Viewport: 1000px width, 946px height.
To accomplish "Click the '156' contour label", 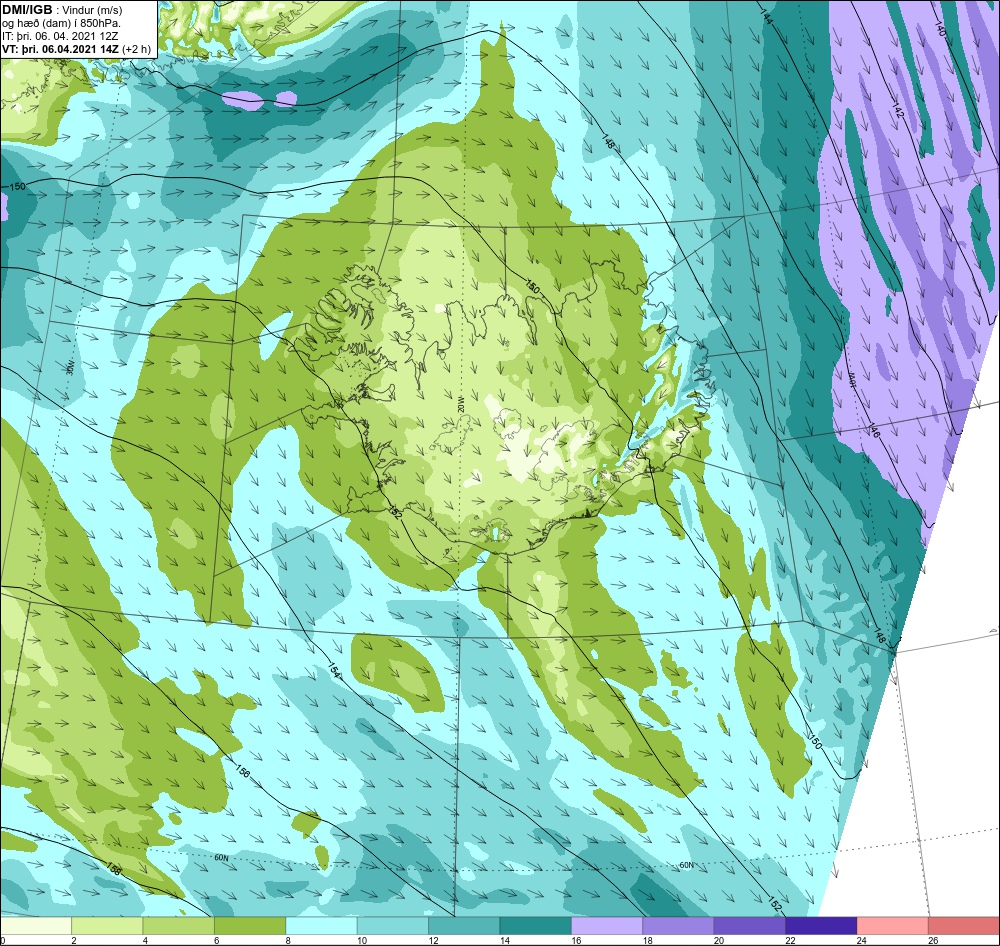I will click(242, 771).
